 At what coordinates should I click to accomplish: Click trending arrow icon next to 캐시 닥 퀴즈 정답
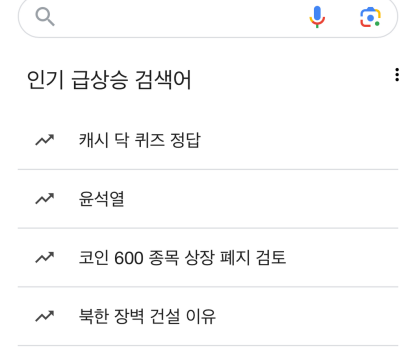pyautogui.click(x=45, y=140)
